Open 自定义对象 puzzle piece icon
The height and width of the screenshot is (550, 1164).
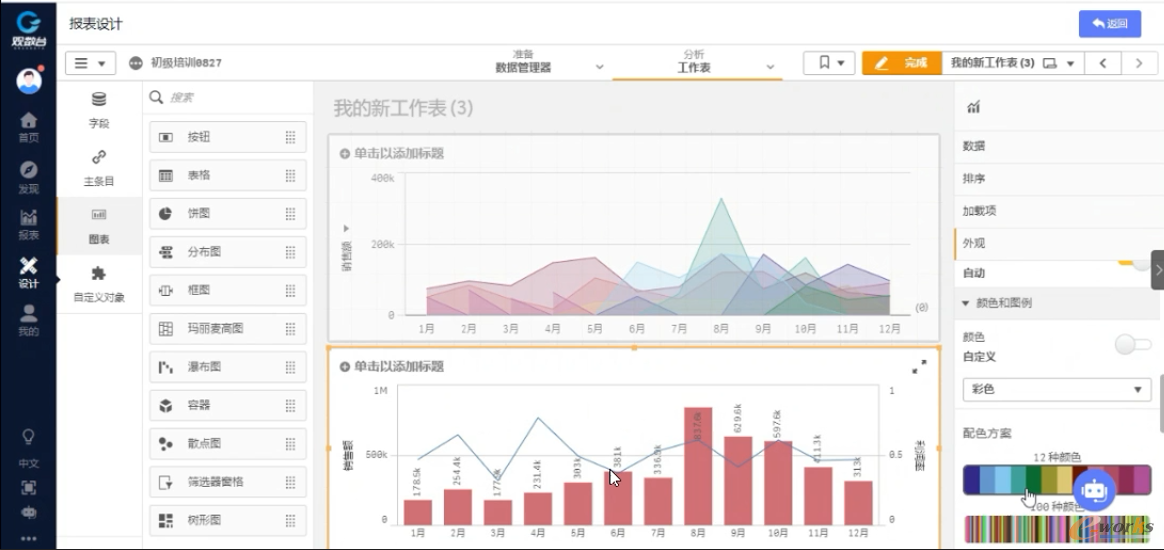click(98, 281)
